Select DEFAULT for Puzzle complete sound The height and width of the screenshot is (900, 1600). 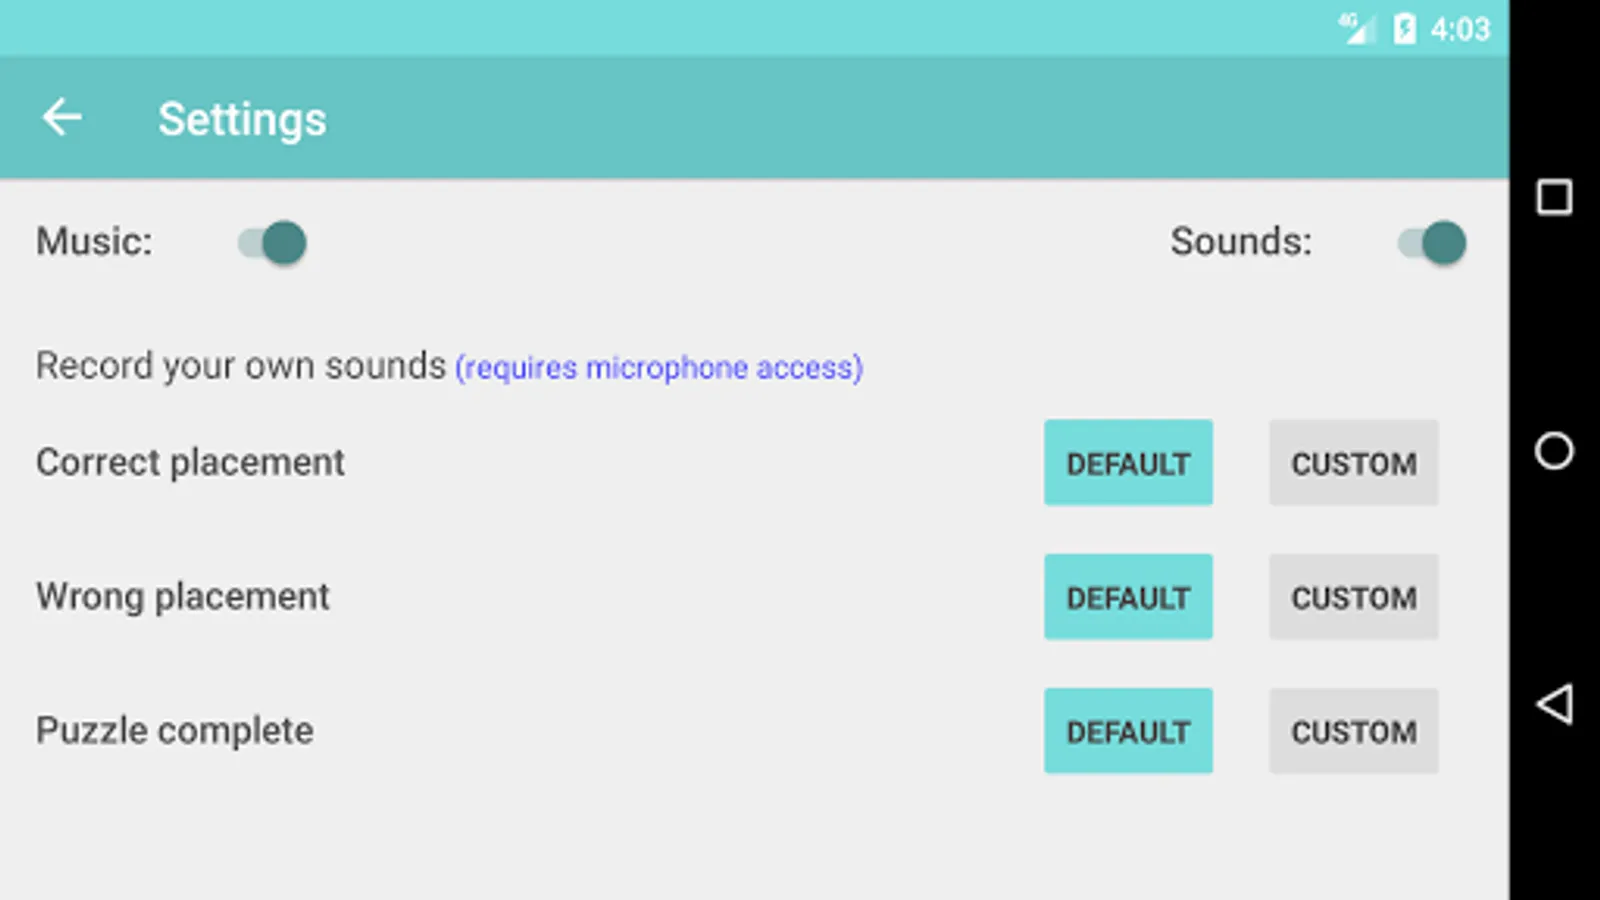(1128, 731)
